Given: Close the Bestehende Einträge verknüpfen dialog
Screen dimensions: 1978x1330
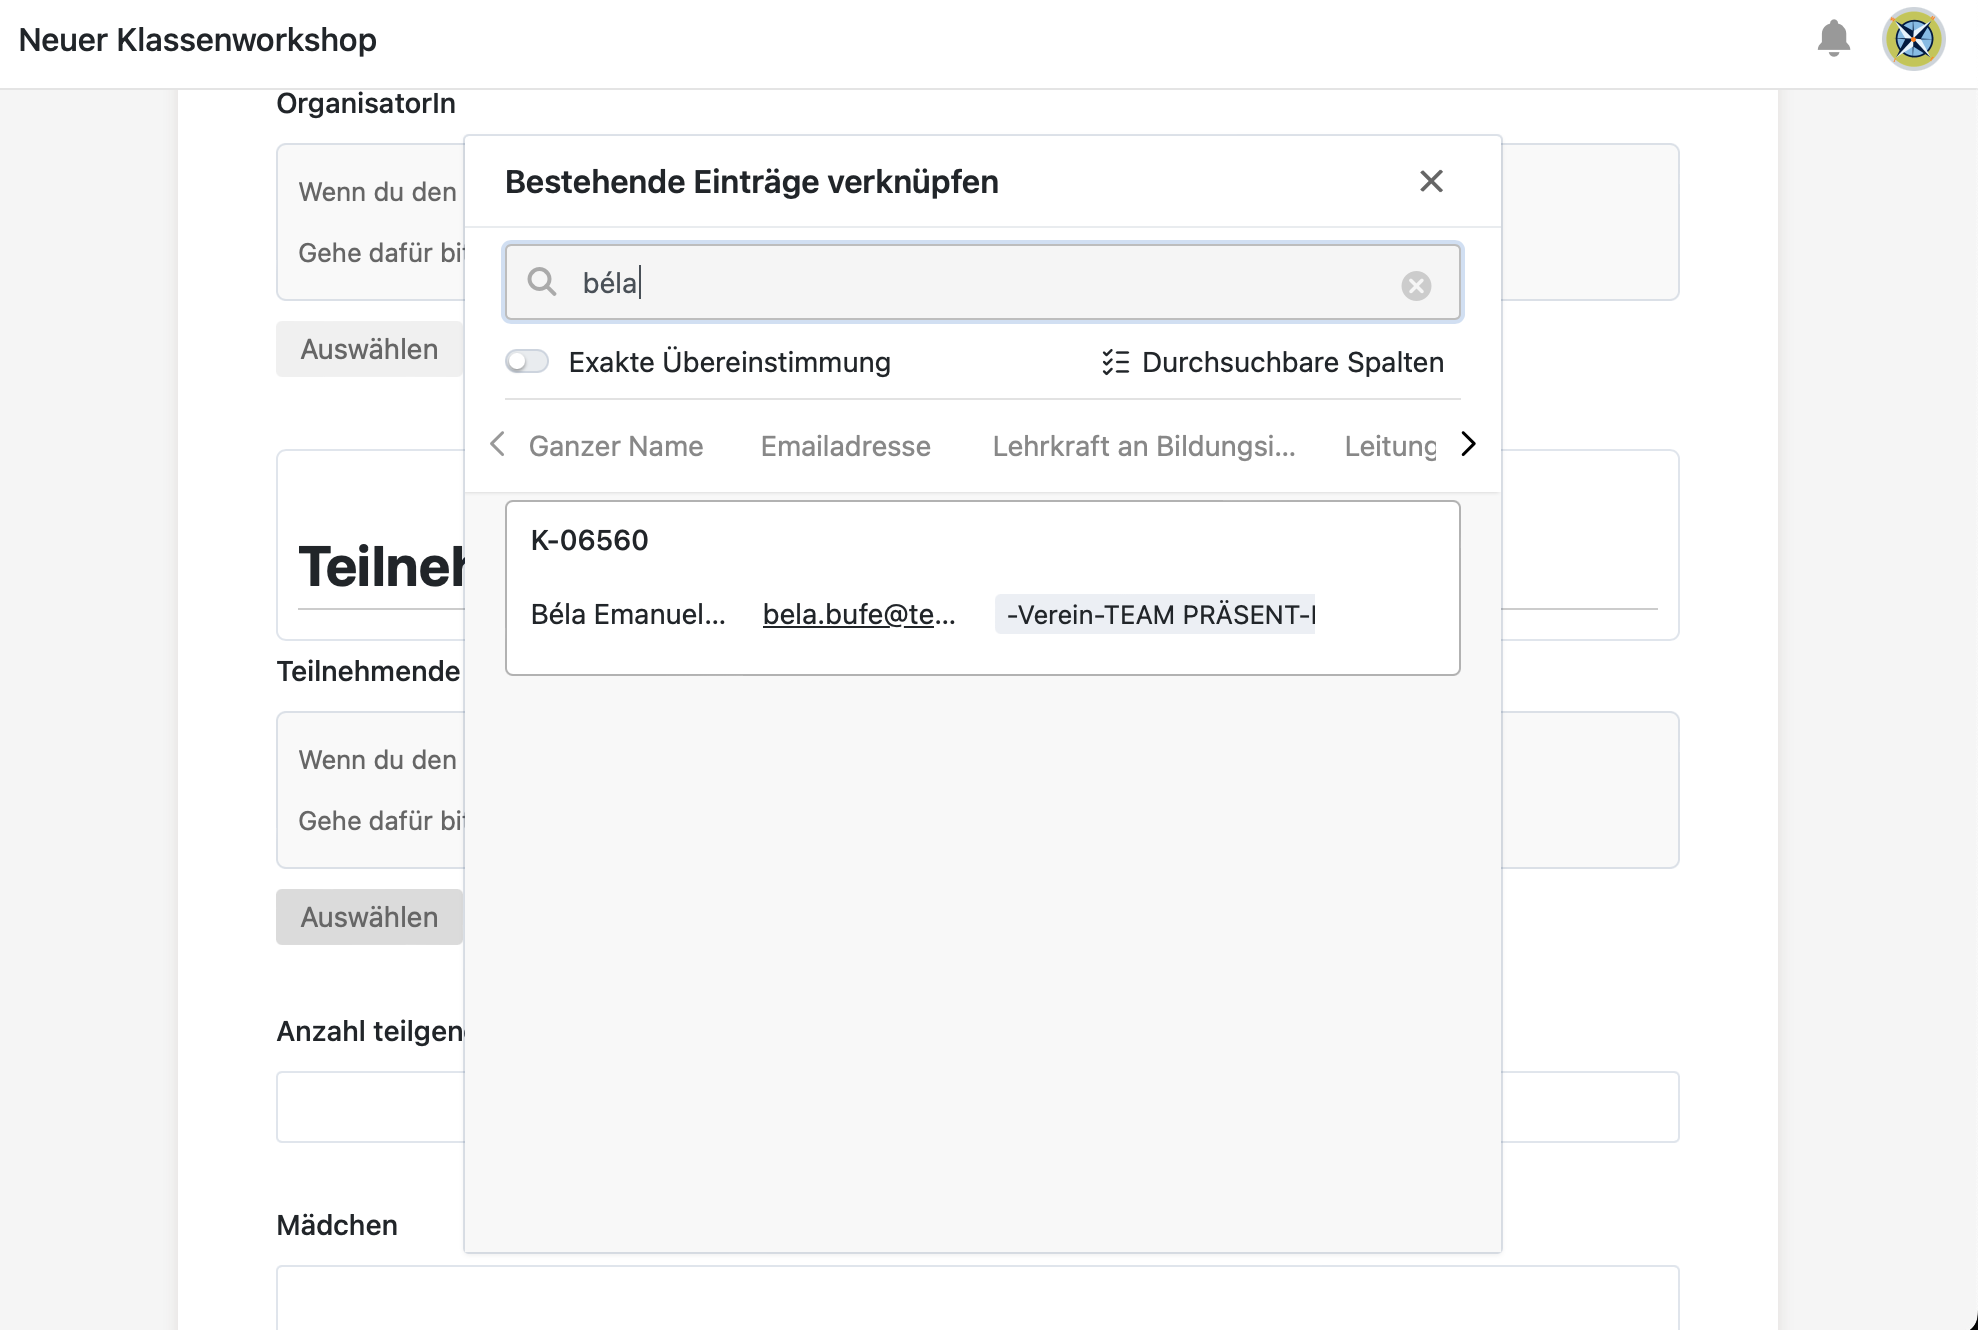Looking at the screenshot, I should [1431, 181].
